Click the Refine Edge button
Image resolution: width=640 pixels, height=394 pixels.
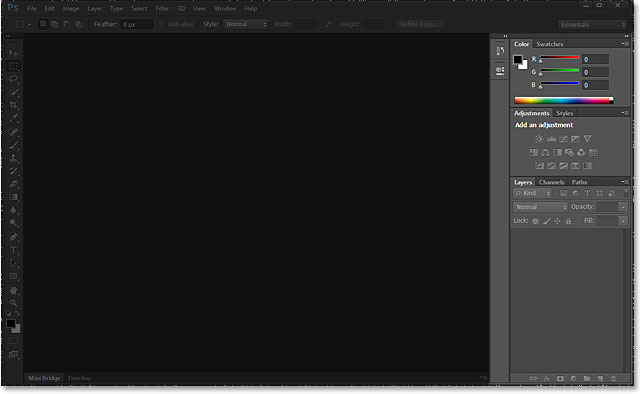[x=420, y=24]
